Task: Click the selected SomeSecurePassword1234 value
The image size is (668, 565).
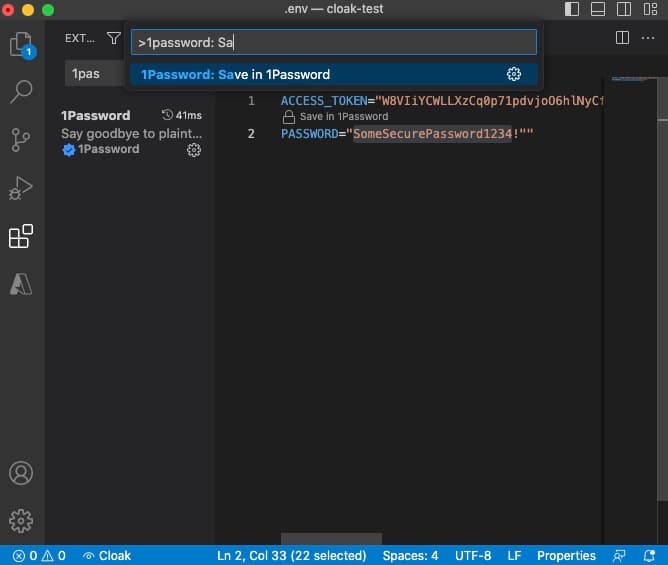Action: 432,134
